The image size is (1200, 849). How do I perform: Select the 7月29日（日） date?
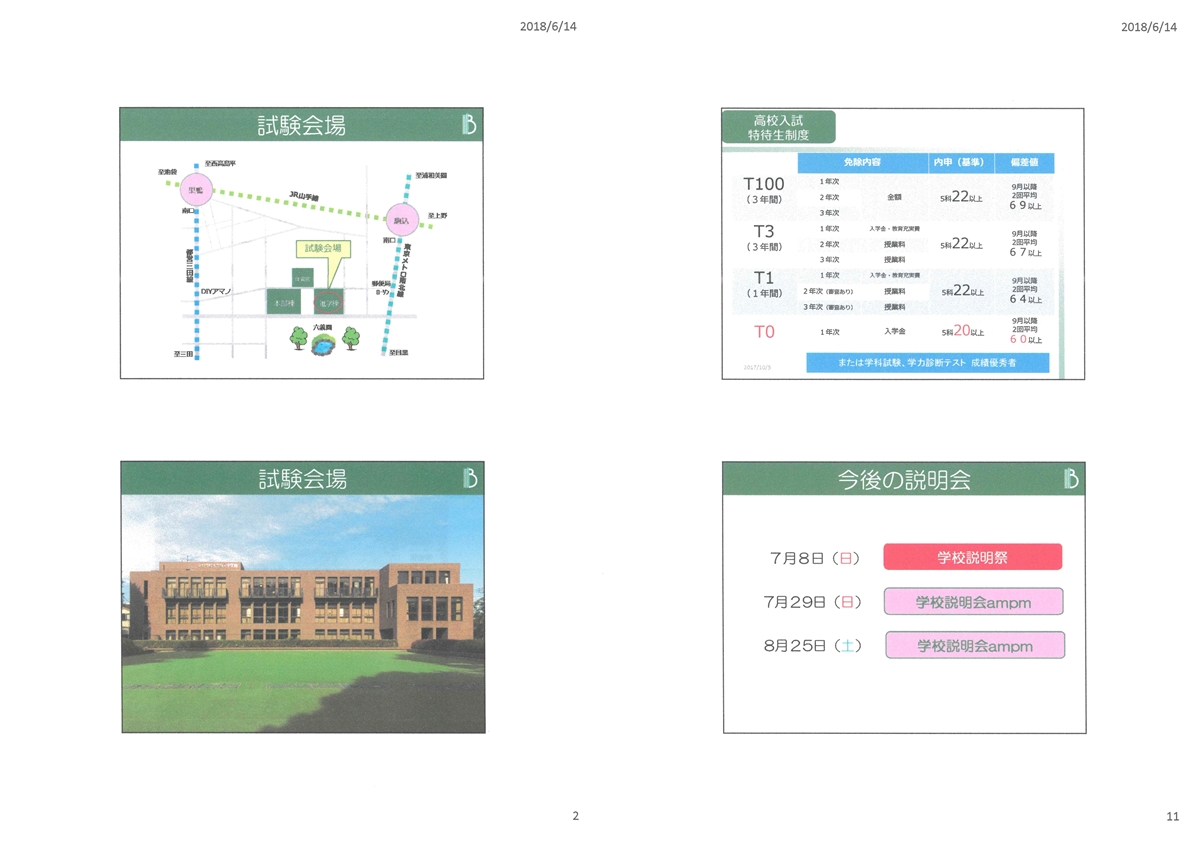[813, 602]
